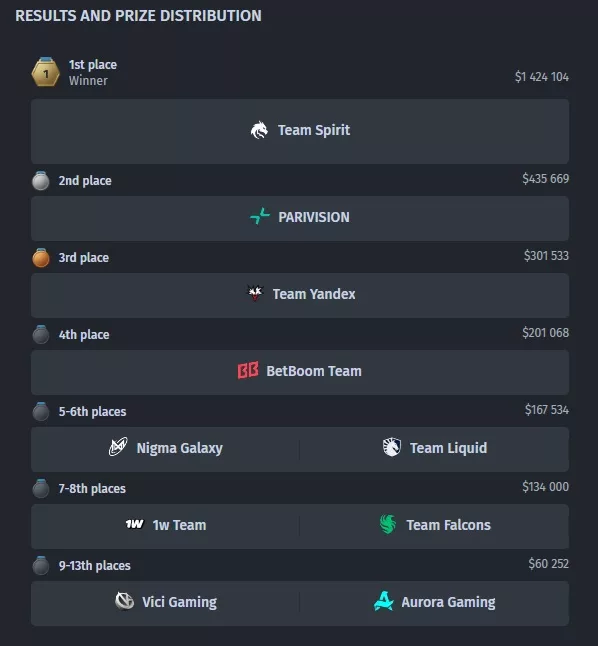The image size is (598, 646).
Task: Open the Team Liquid name link
Action: tap(448, 448)
